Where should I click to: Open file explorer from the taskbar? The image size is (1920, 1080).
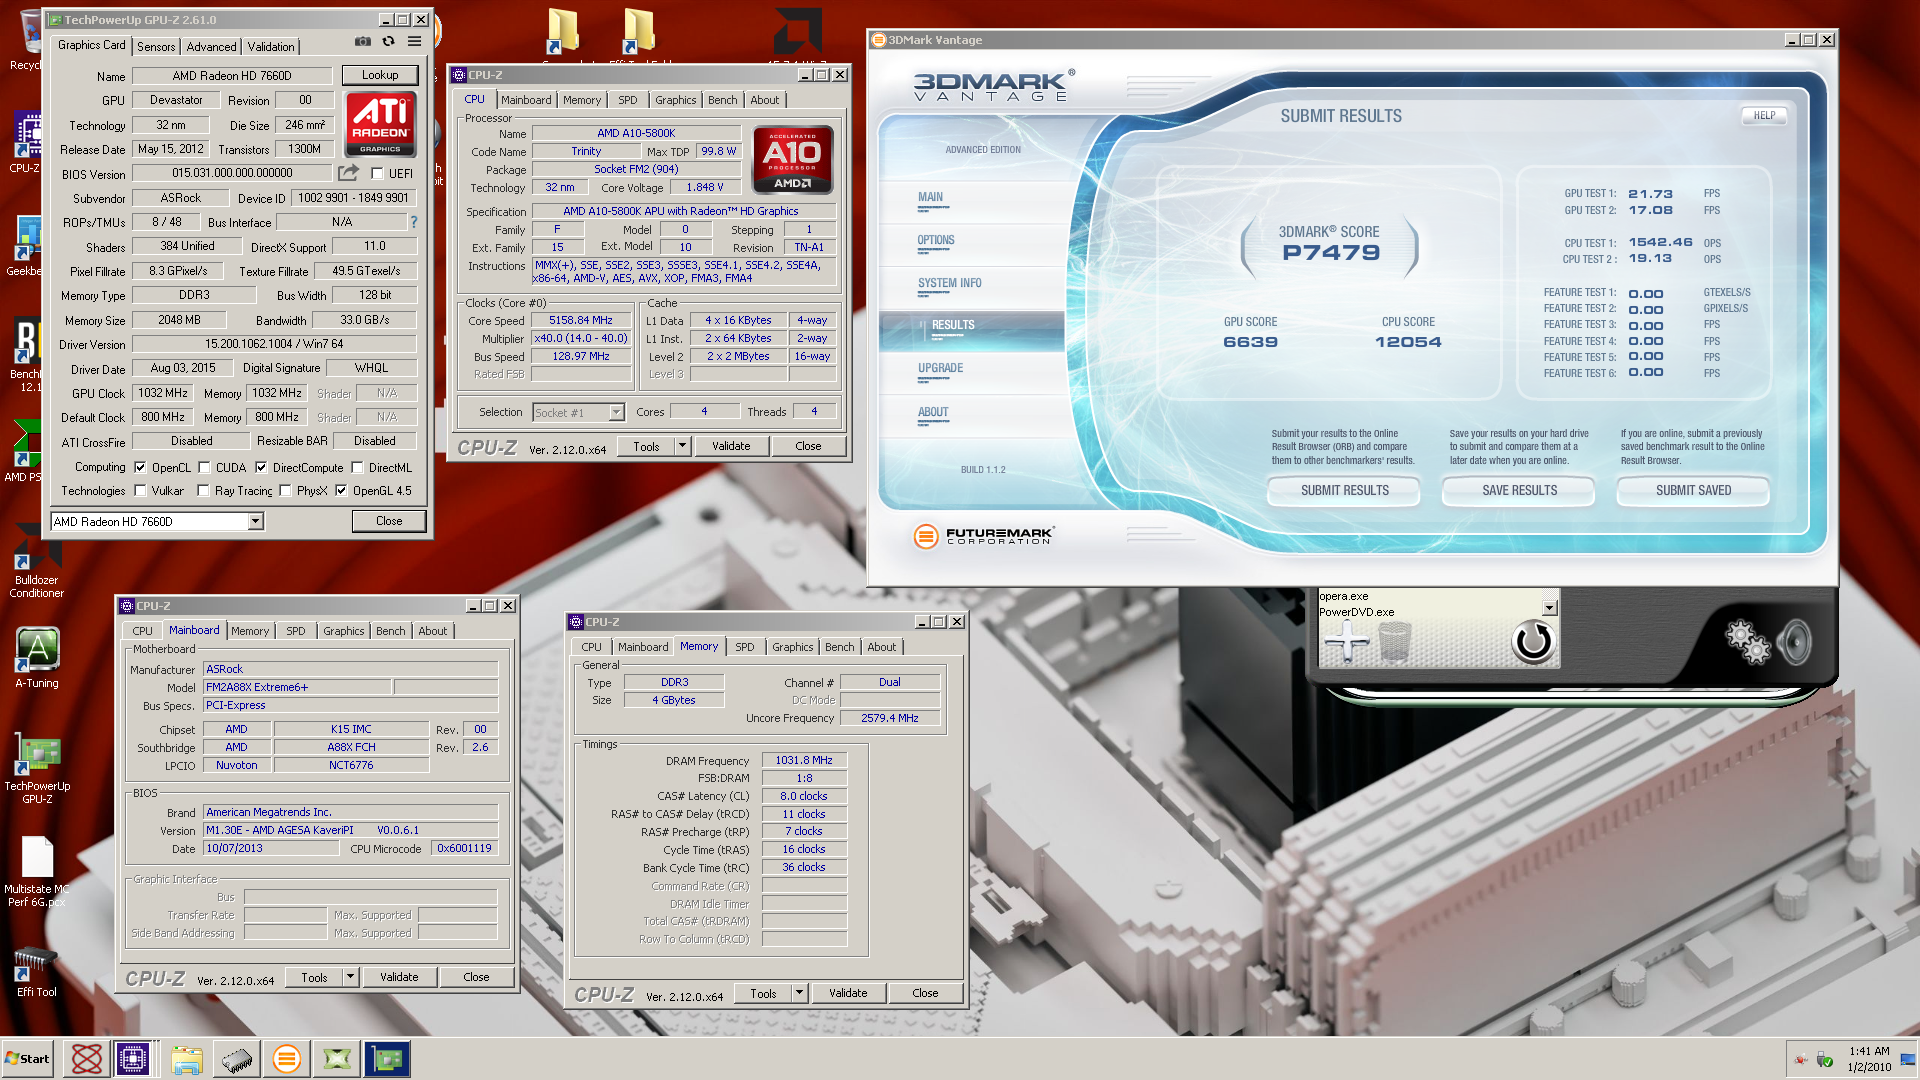tap(186, 1058)
